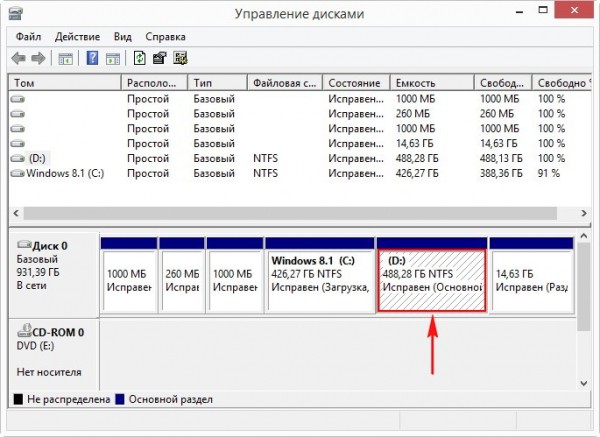This screenshot has height=437, width=600.
Task: Click the Disk Management title bar icon
Action: (16, 13)
